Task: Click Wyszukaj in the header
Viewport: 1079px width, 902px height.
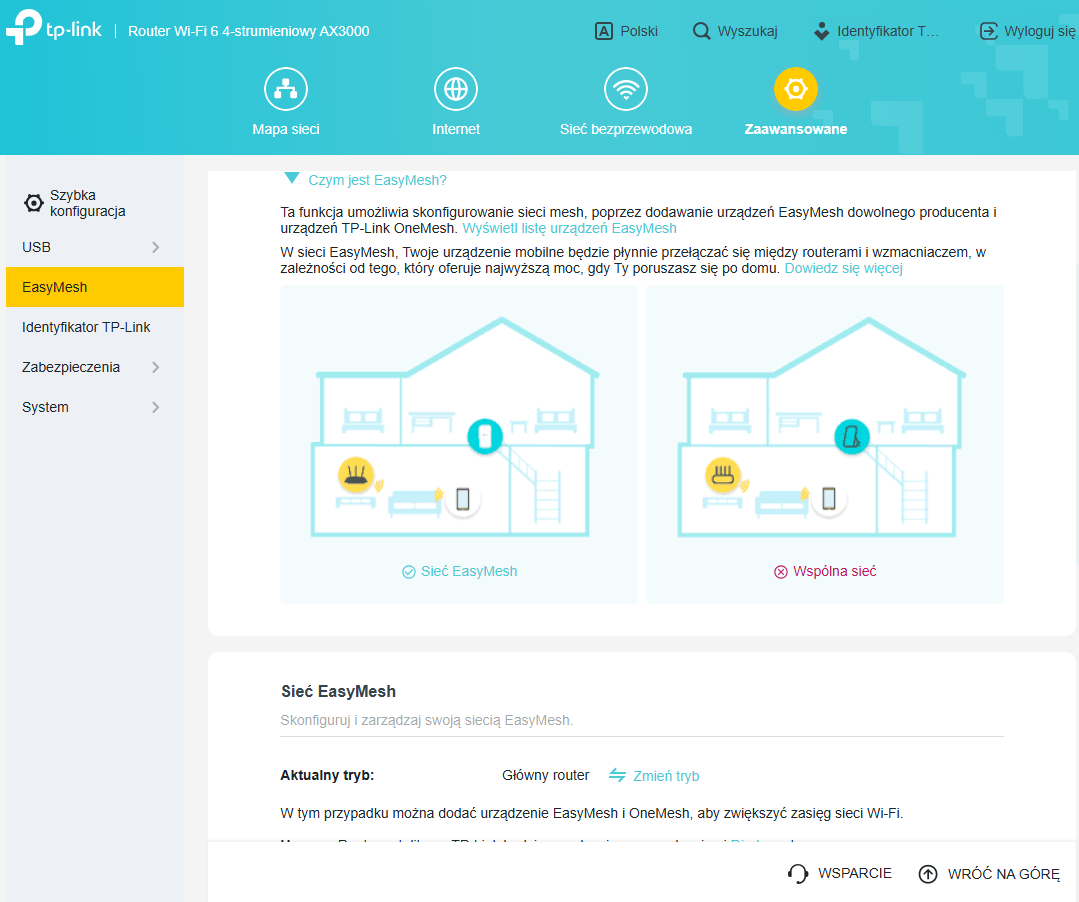Action: (735, 31)
